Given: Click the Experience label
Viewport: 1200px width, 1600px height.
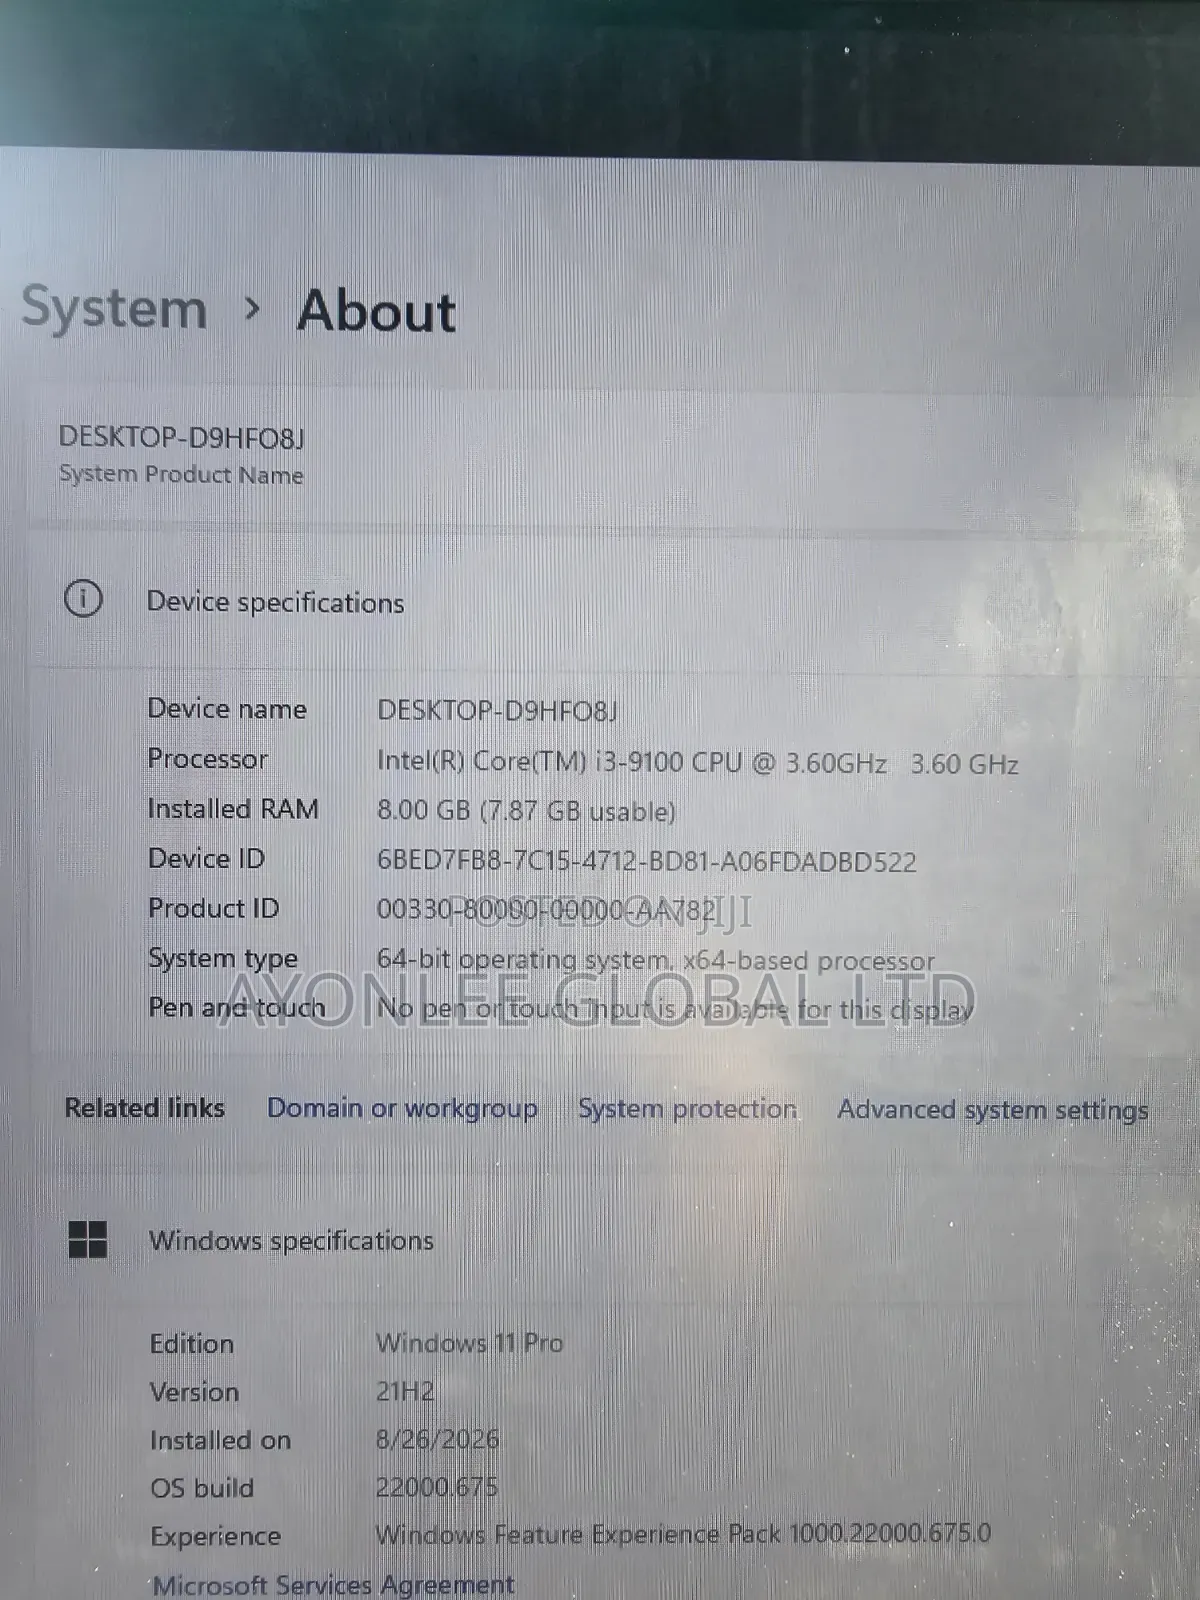Looking at the screenshot, I should tap(215, 1537).
